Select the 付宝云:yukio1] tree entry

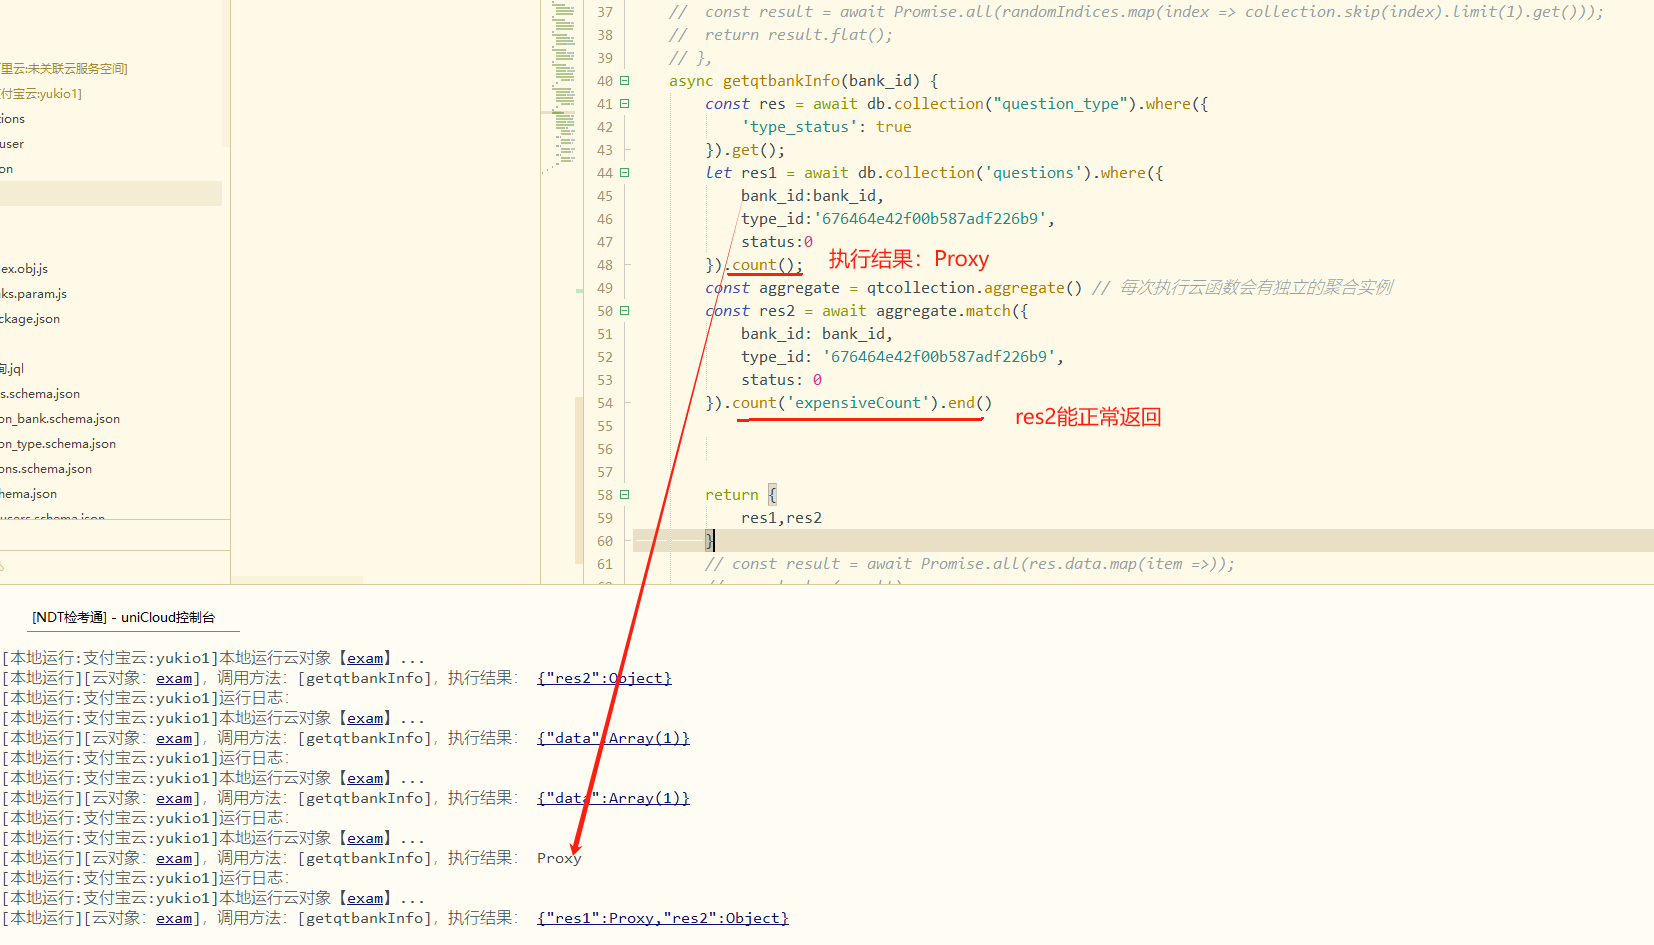point(41,94)
